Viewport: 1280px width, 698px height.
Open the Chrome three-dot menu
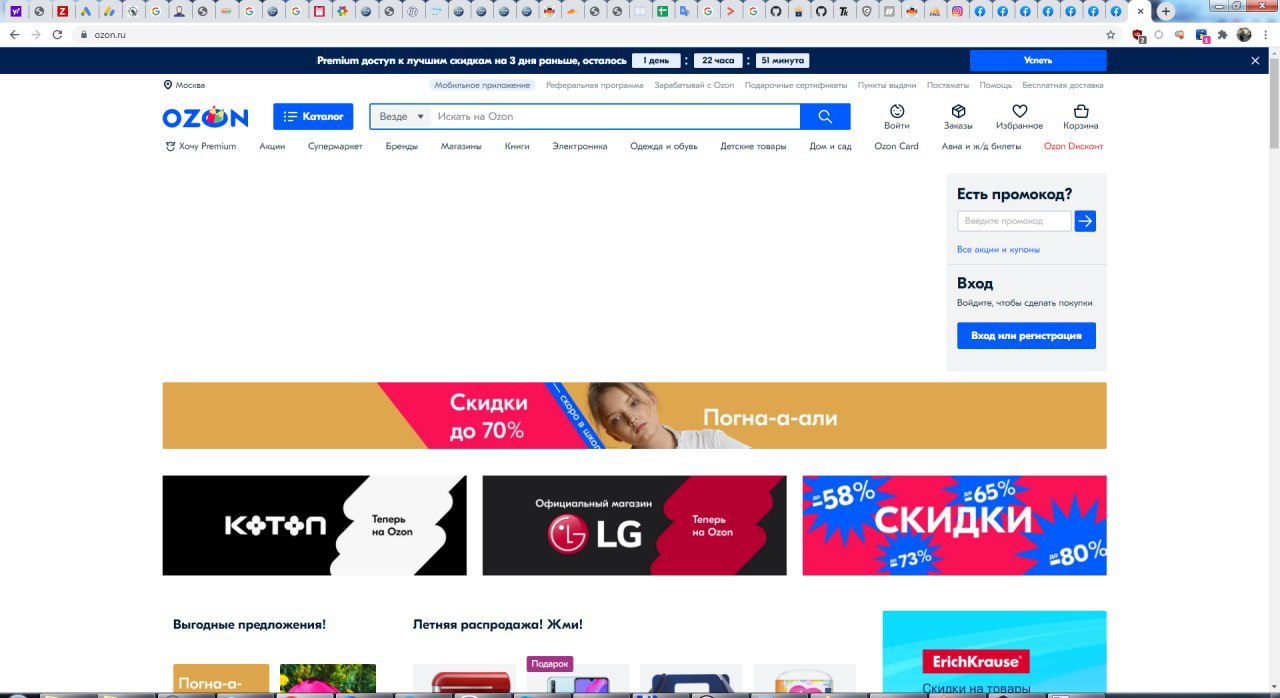click(x=1266, y=34)
